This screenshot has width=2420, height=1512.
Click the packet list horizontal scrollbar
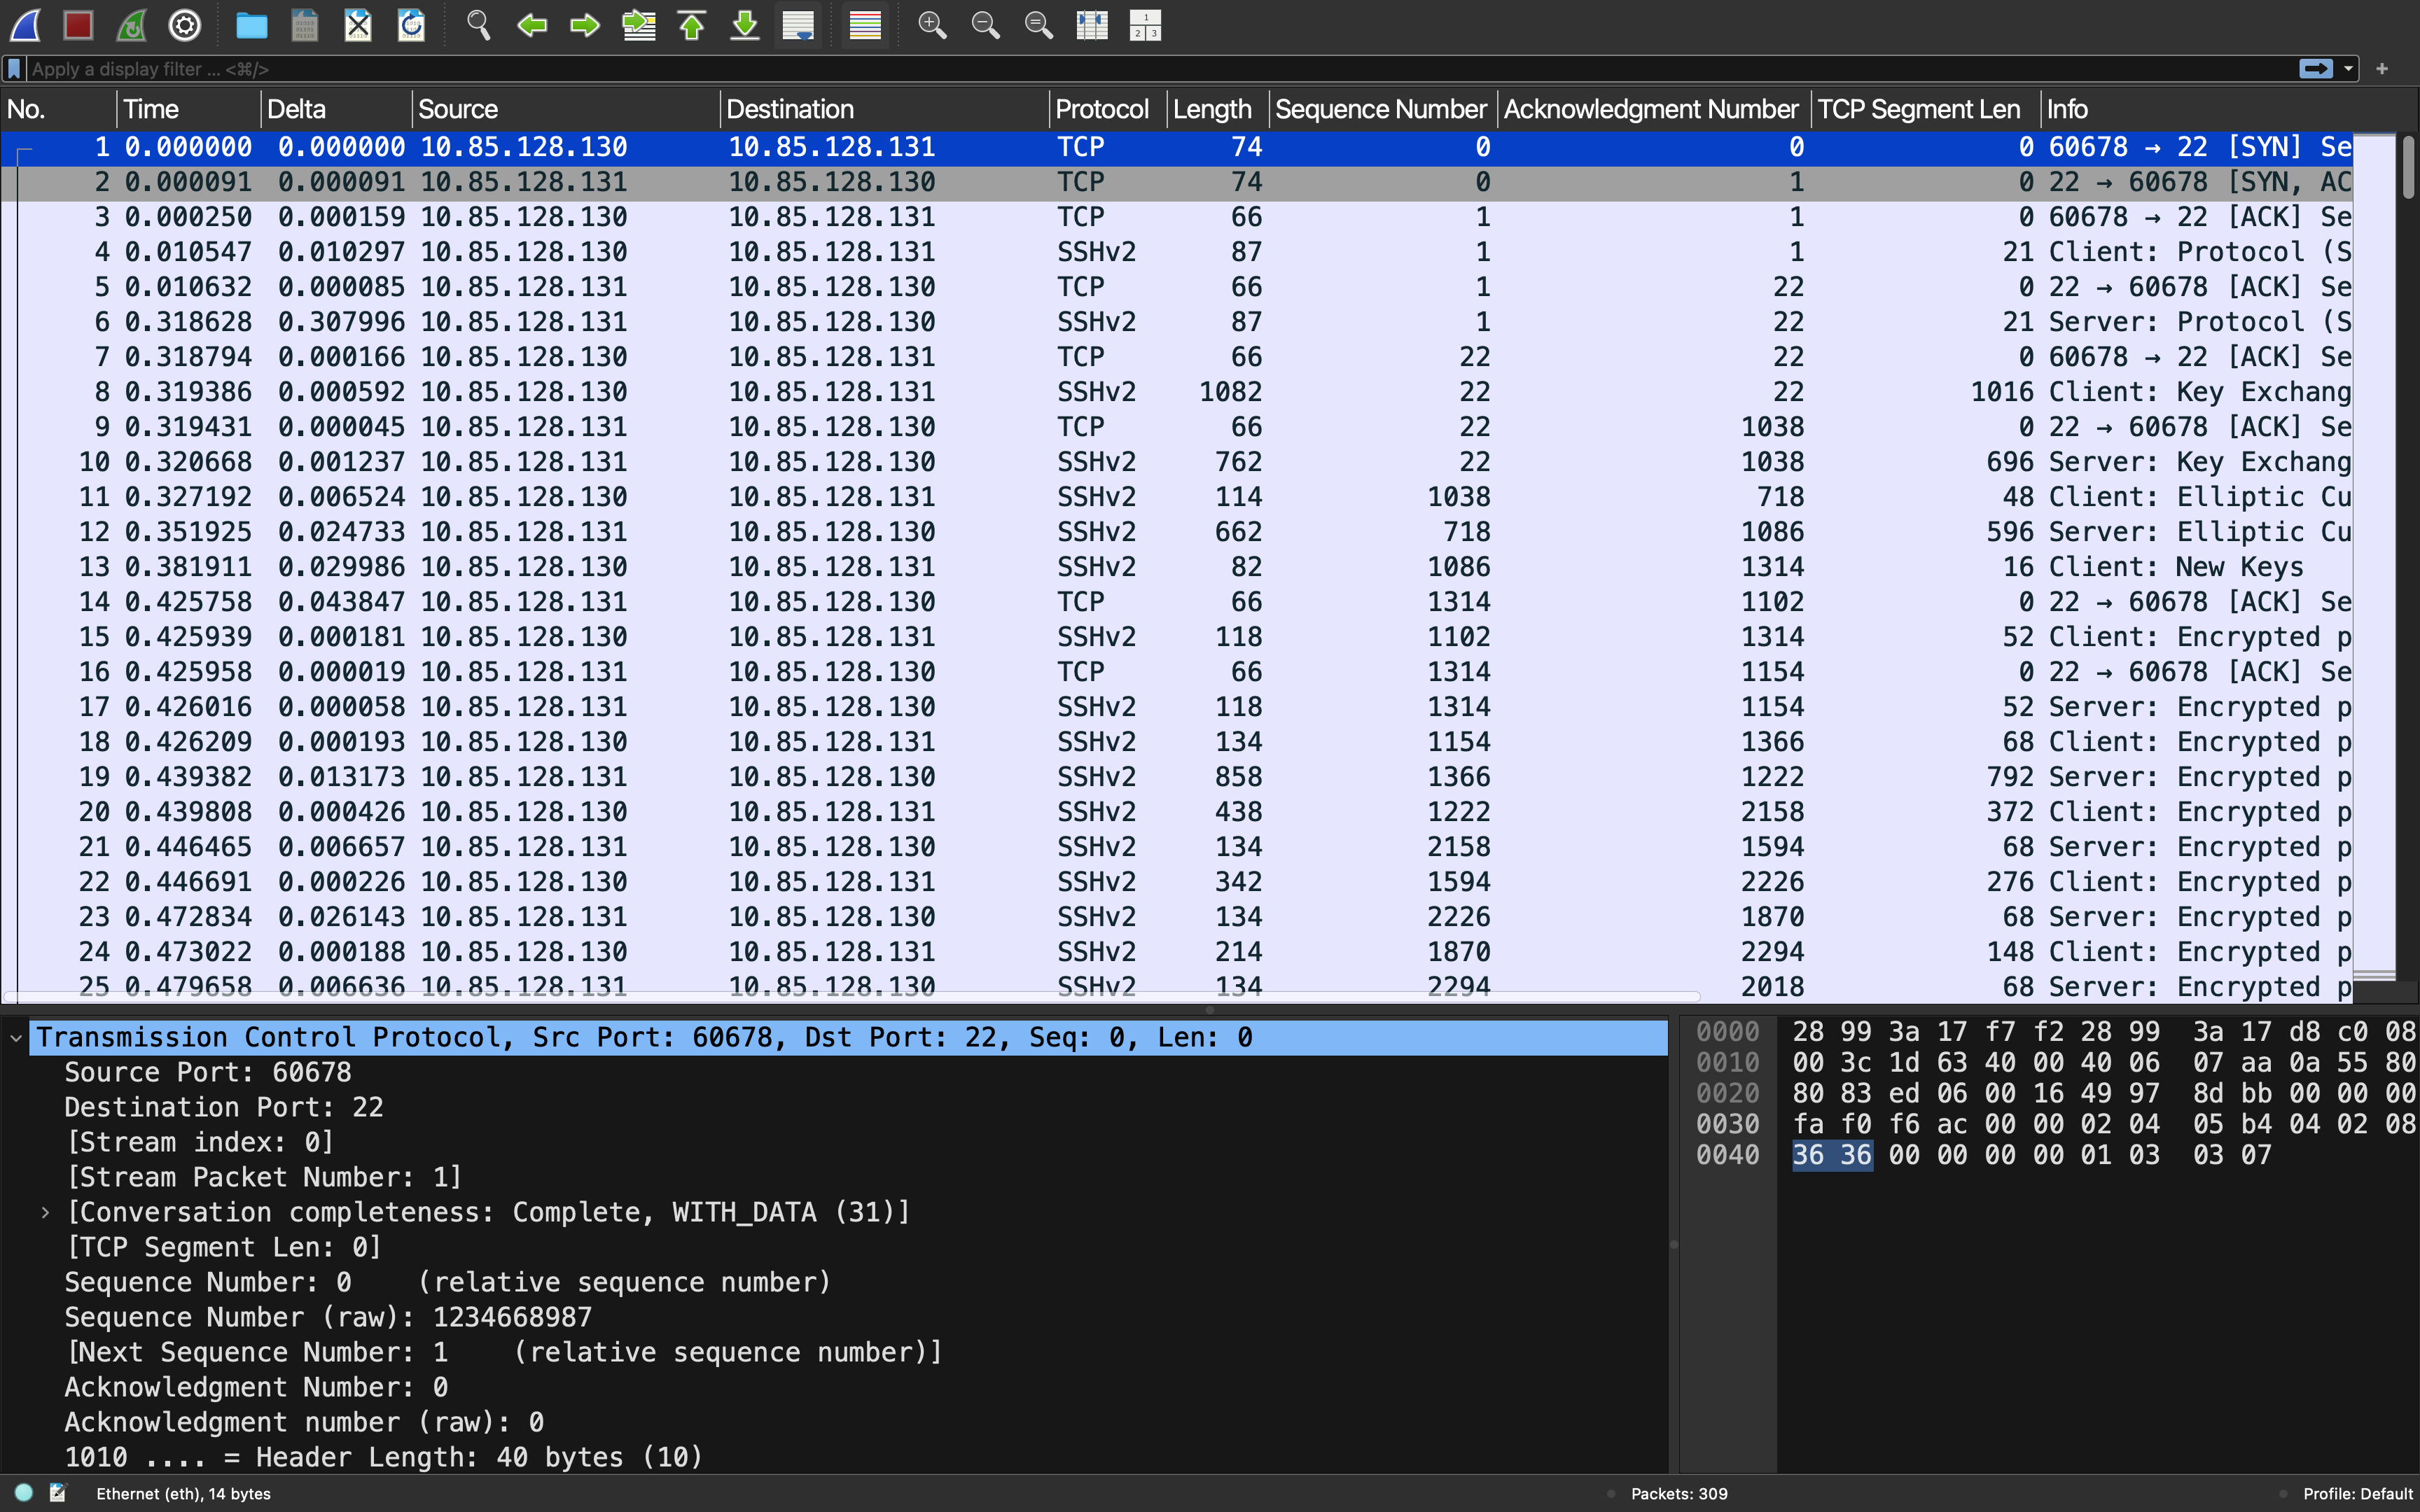(851, 996)
